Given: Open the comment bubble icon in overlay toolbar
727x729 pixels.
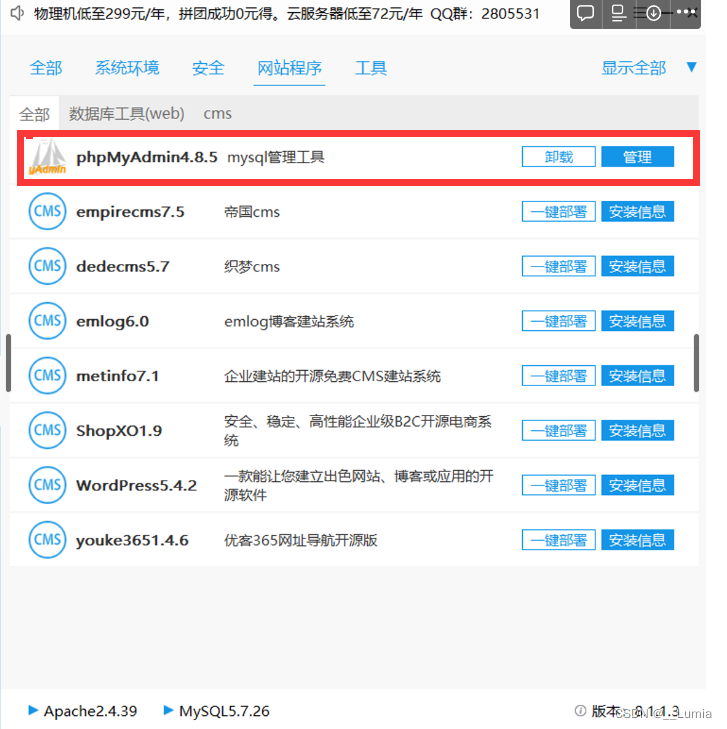Looking at the screenshot, I should [x=585, y=13].
